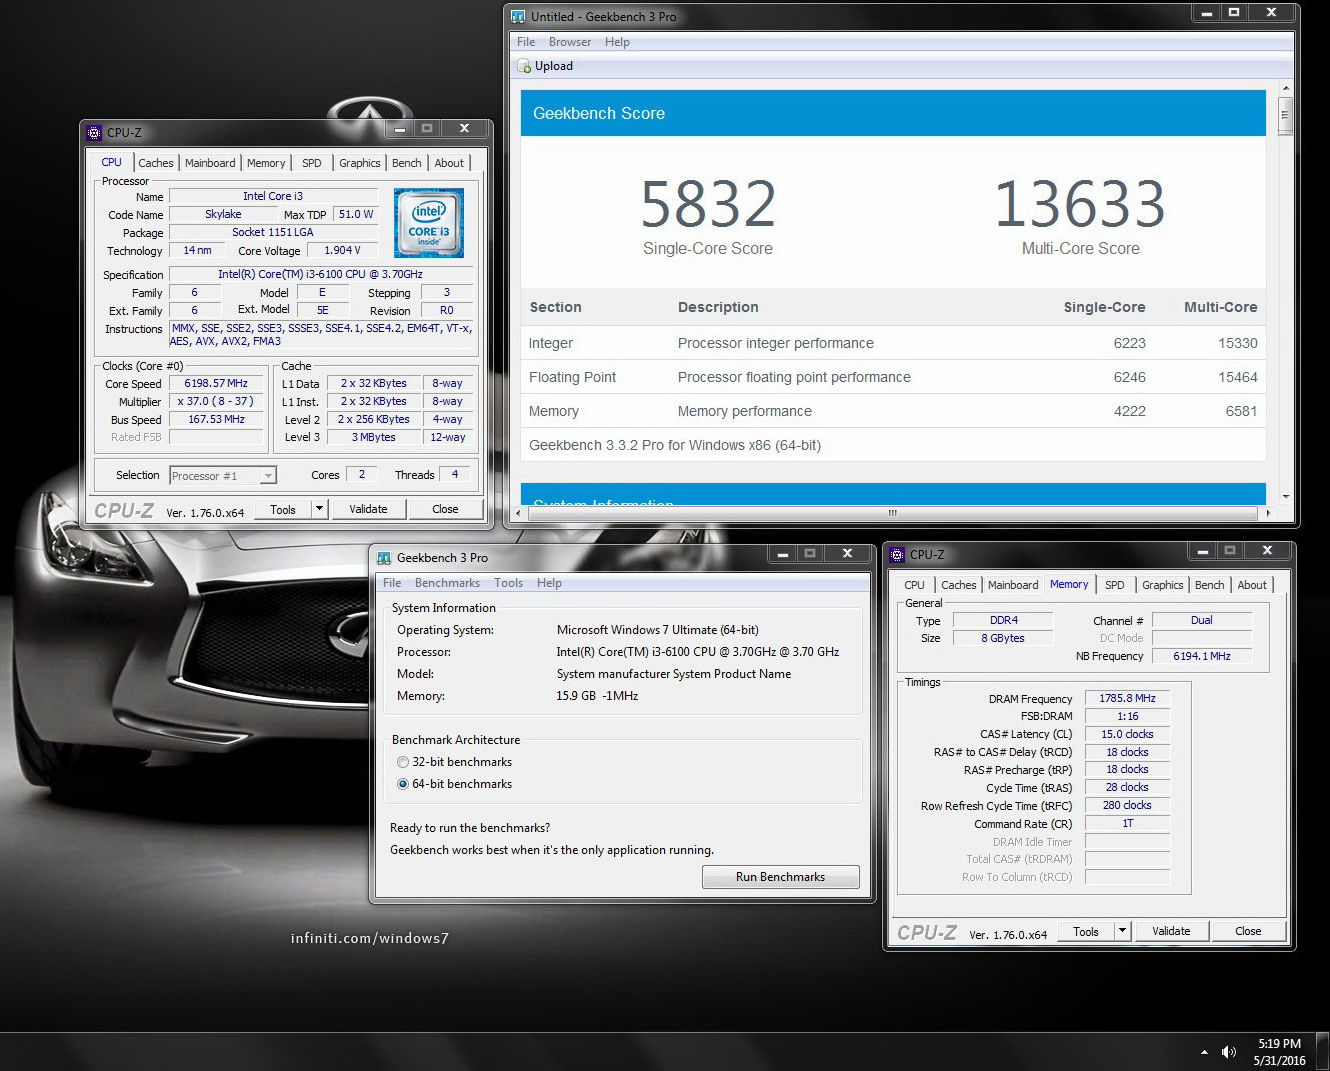The height and width of the screenshot is (1071, 1330).
Task: Click the Intel Core i3 logo in CPU-Z
Action: (429, 223)
